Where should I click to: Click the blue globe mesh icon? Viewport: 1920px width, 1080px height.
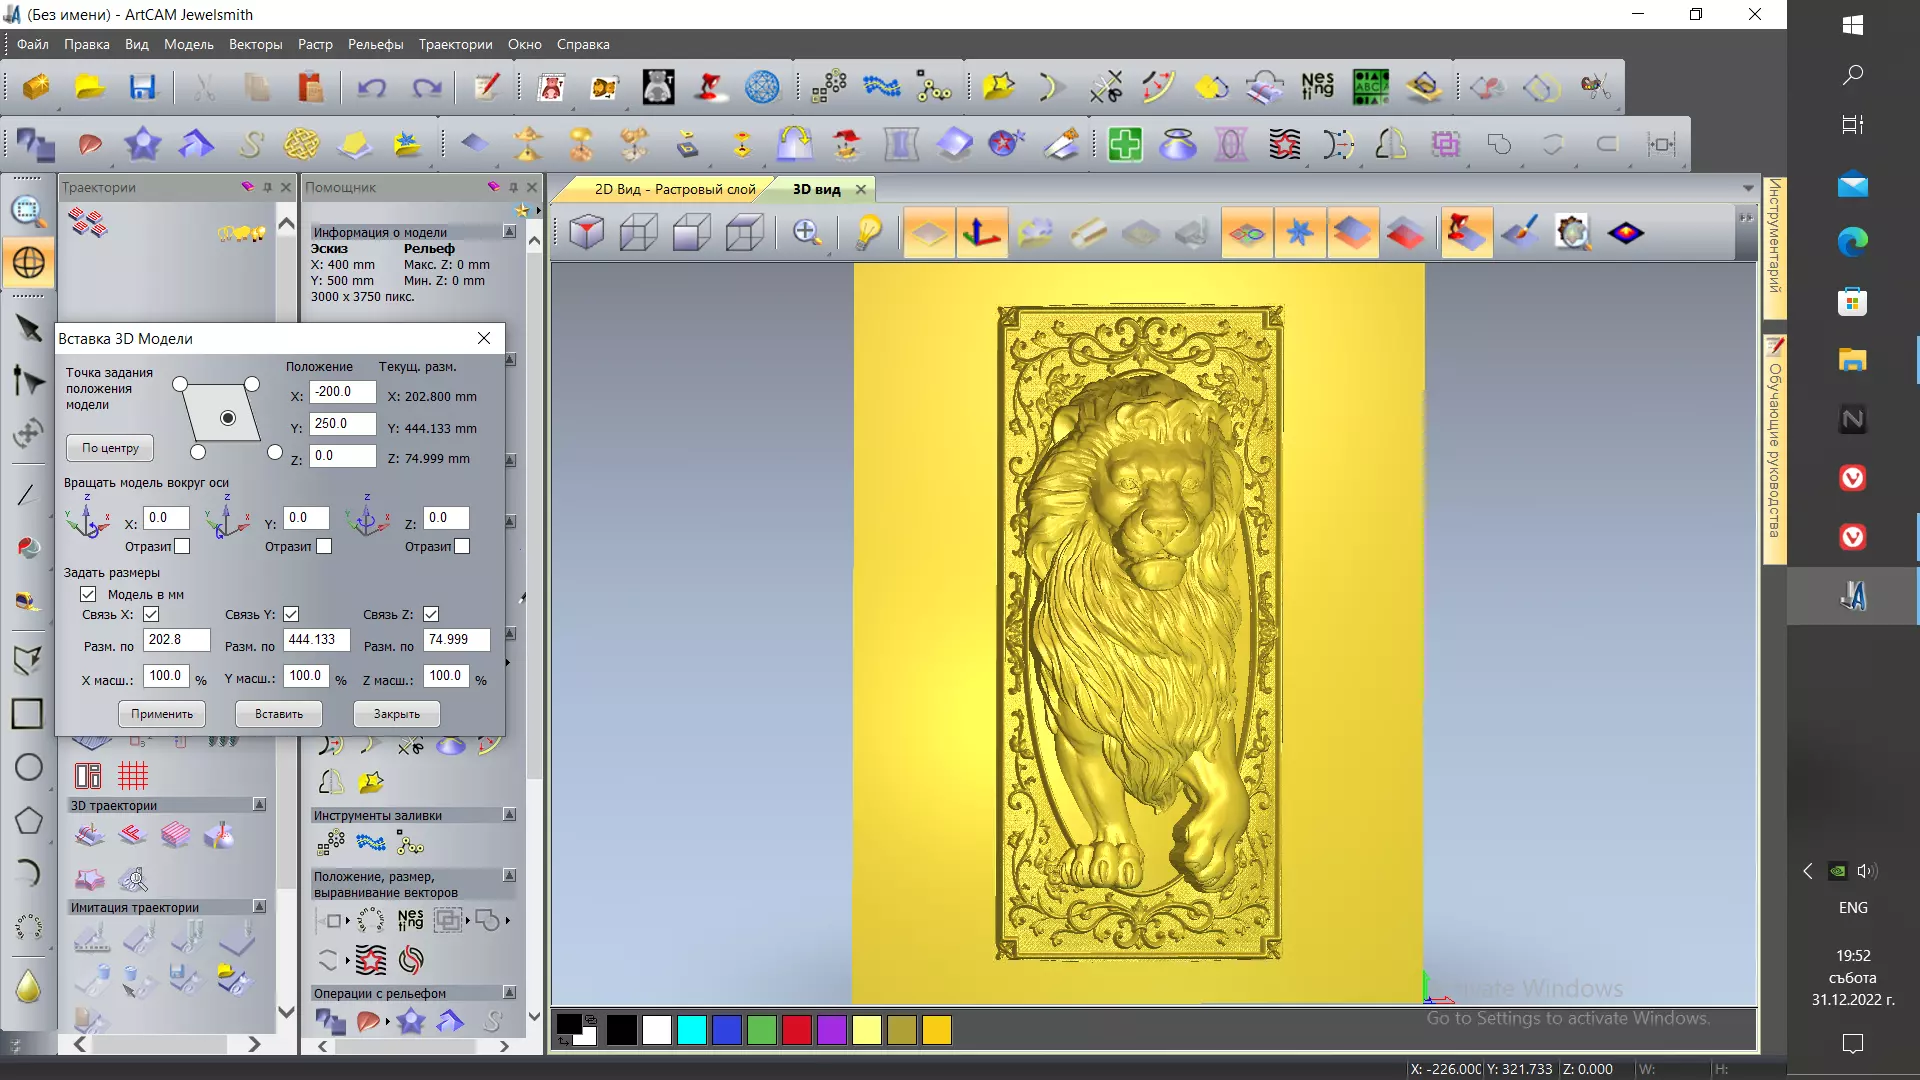762,87
